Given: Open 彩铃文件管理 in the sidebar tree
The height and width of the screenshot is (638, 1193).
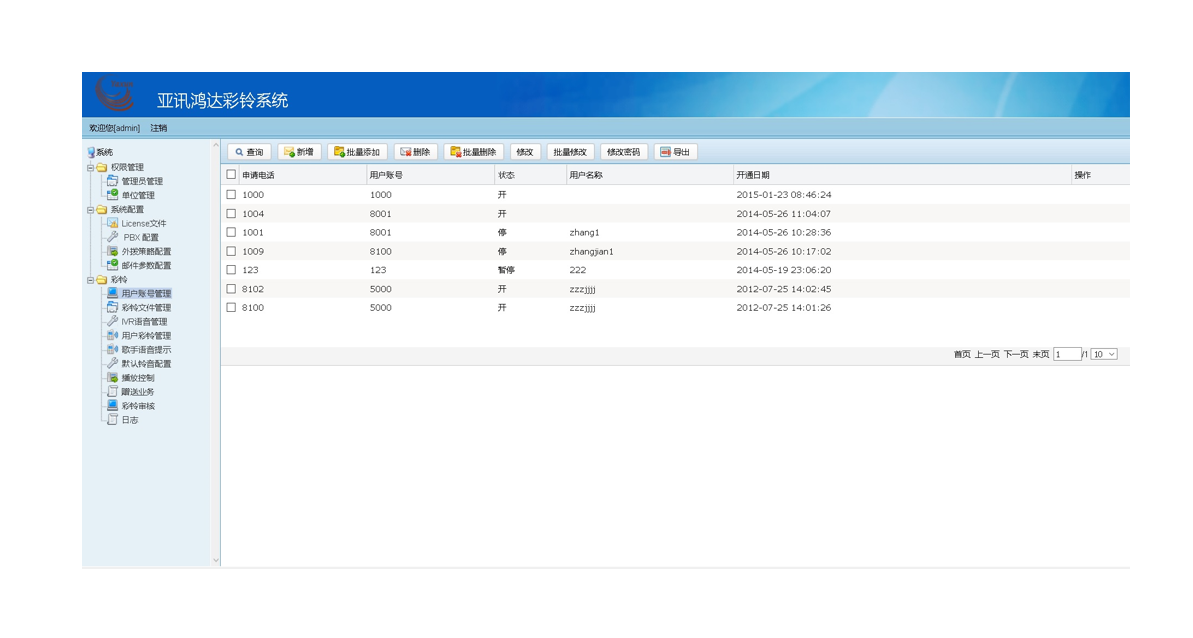Looking at the screenshot, I should (x=145, y=308).
